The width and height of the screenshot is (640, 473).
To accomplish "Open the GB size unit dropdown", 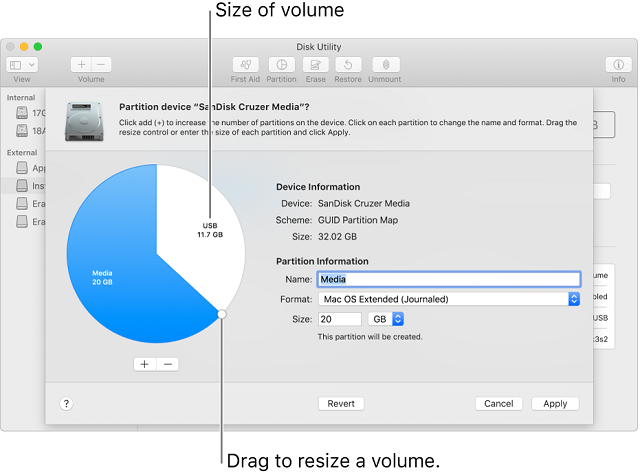I will click(386, 319).
